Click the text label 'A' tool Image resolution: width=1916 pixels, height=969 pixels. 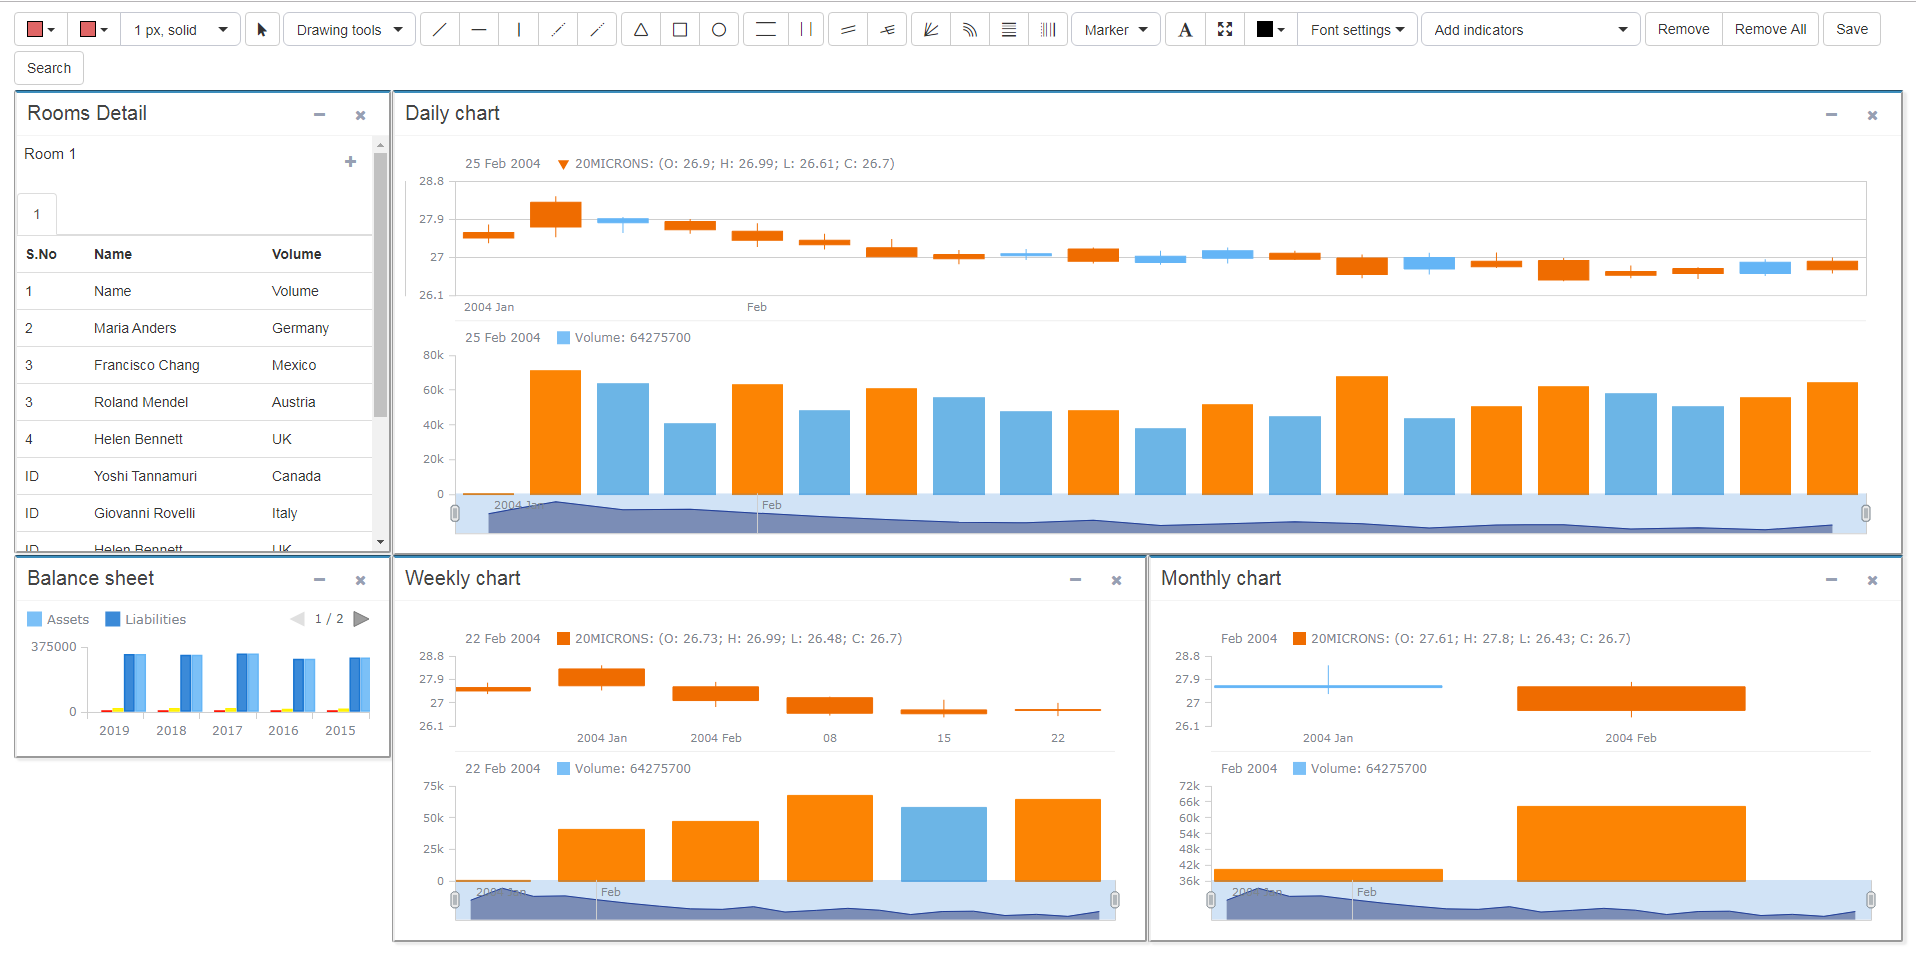tap(1185, 30)
